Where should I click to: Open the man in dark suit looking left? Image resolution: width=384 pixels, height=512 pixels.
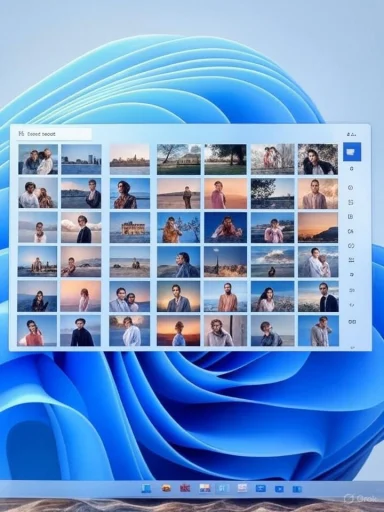click(x=318, y=296)
